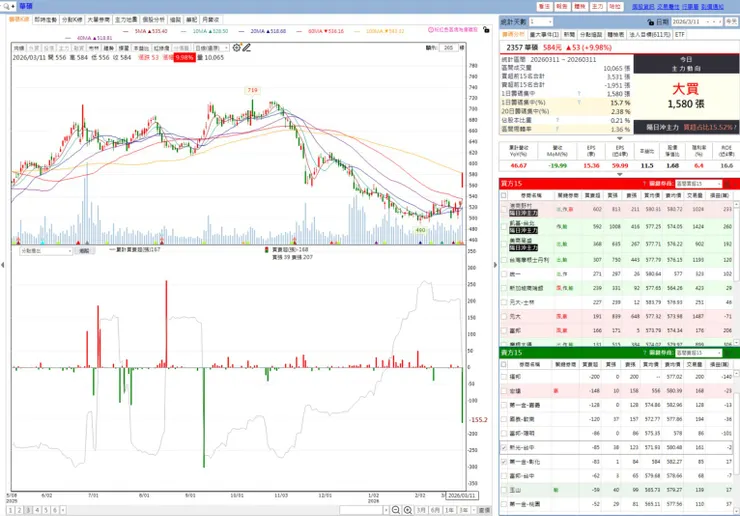This screenshot has height=516, width=740.
Task: Click the lock icon above the chart
Action: [x=486, y=30]
